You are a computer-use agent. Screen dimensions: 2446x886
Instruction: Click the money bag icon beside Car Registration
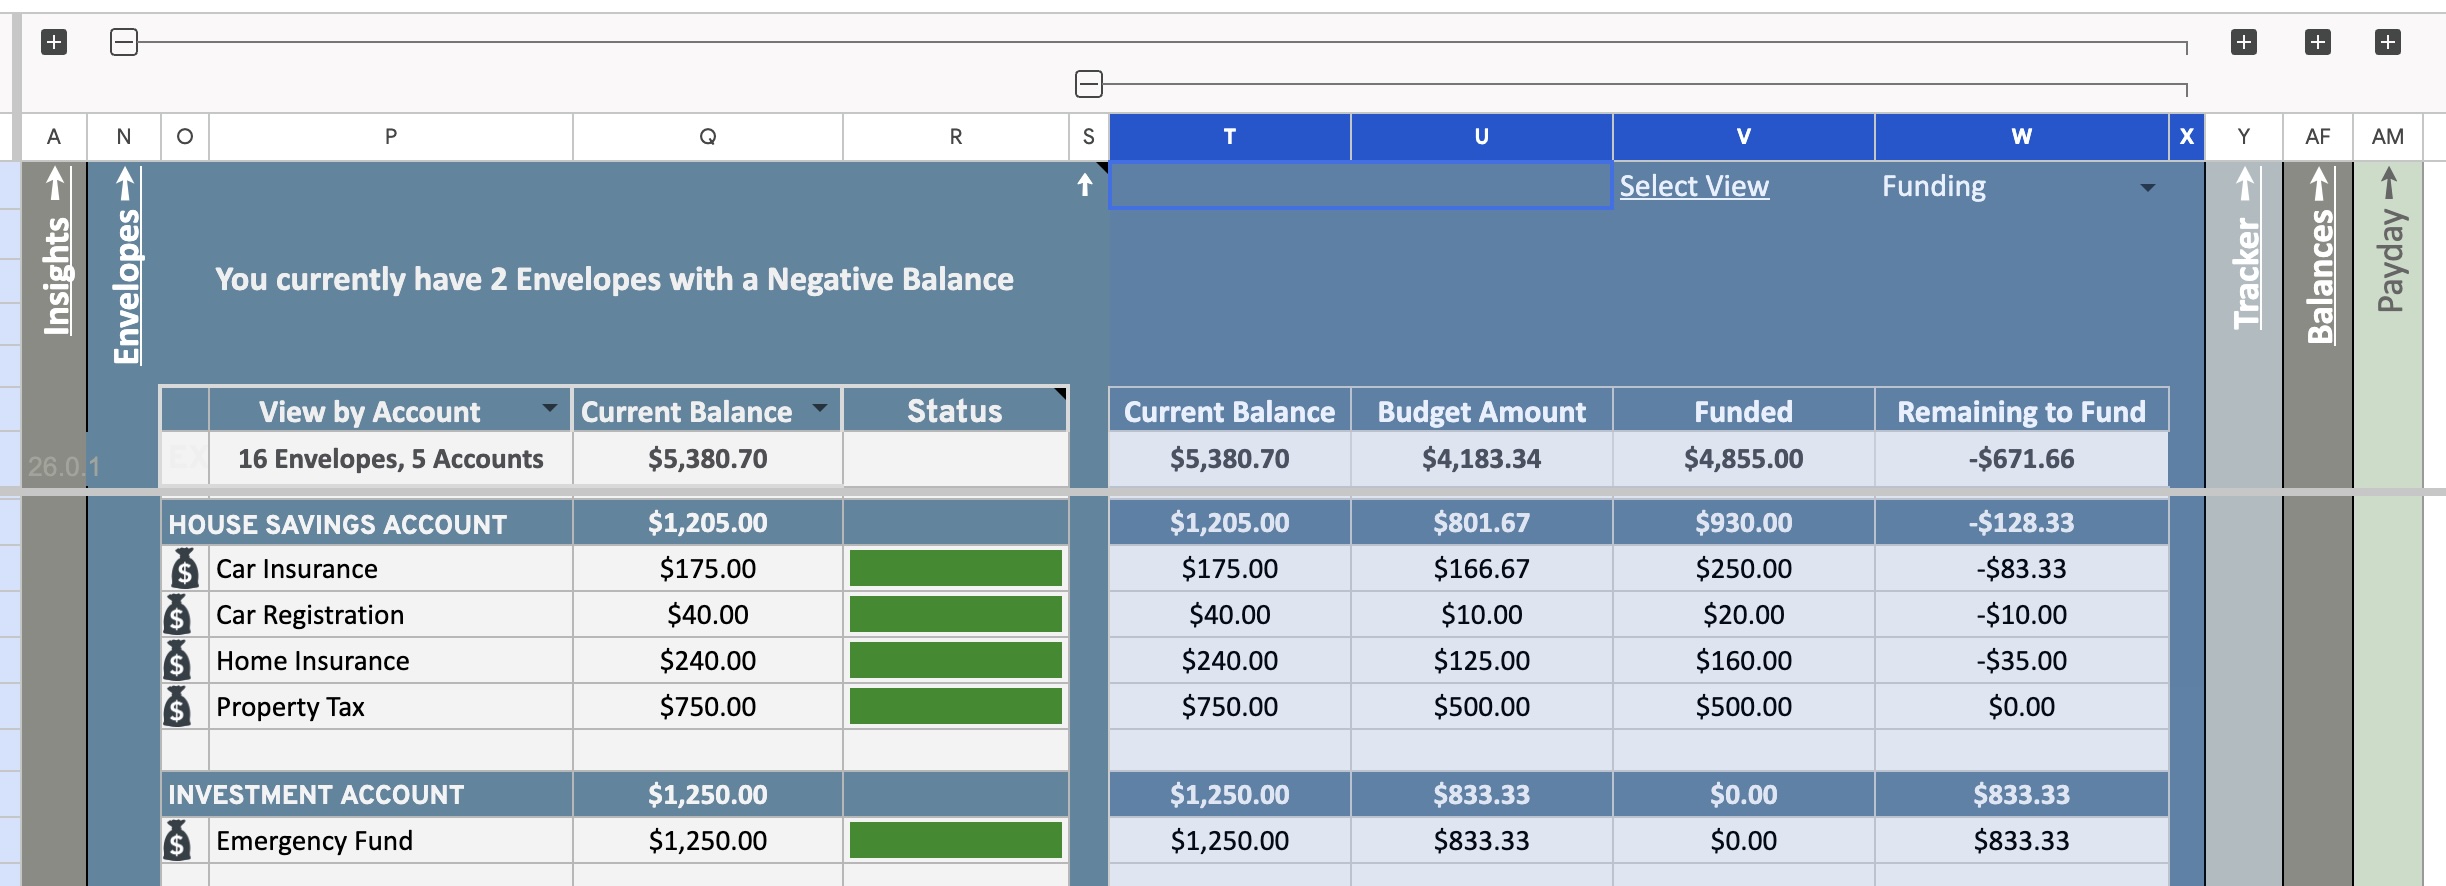(177, 614)
